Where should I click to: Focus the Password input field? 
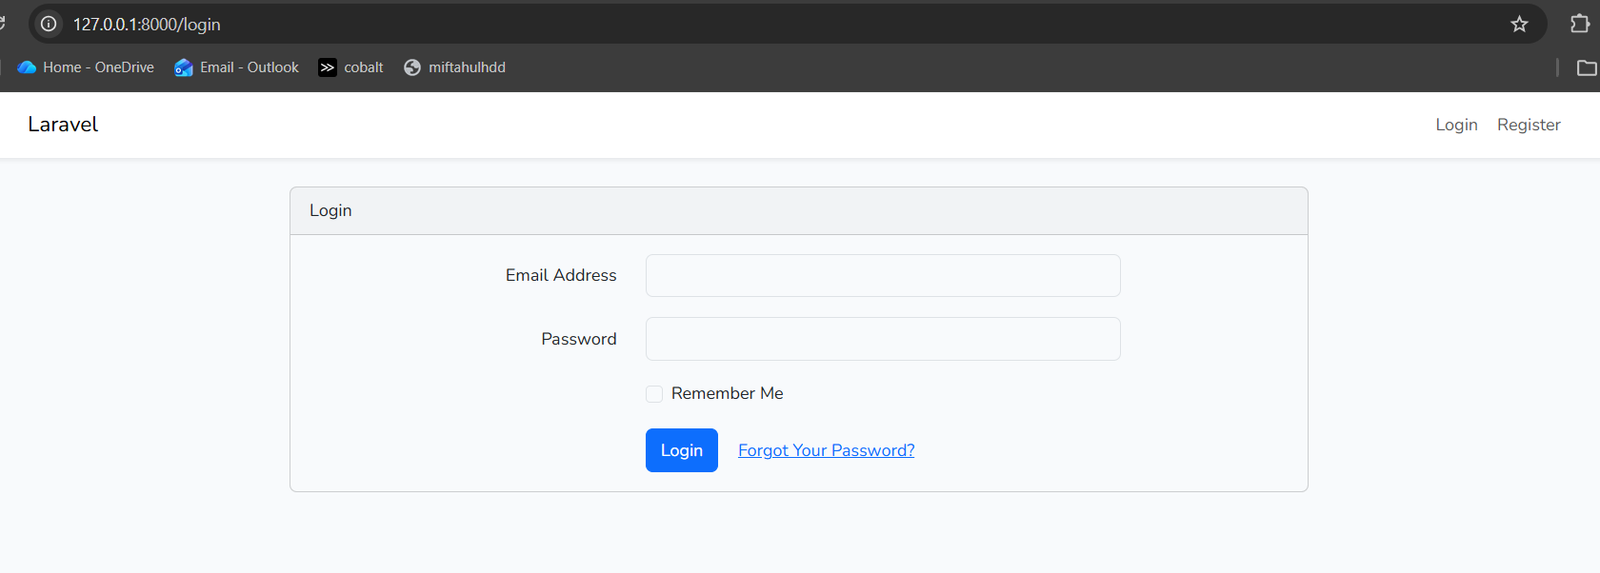tap(883, 339)
